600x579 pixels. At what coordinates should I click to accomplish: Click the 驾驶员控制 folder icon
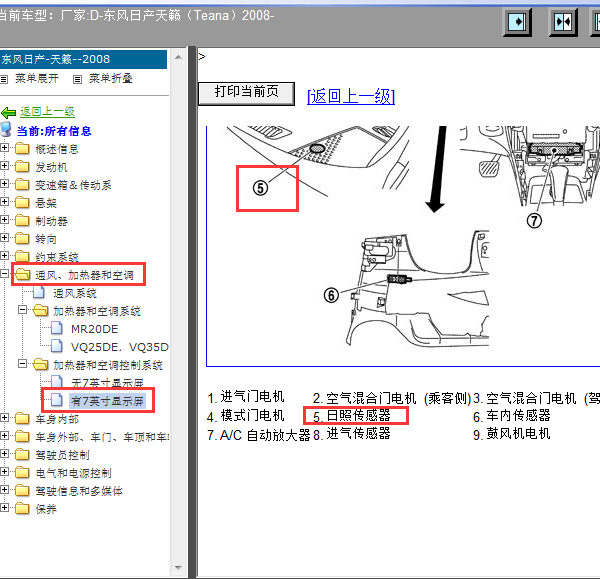coord(22,454)
